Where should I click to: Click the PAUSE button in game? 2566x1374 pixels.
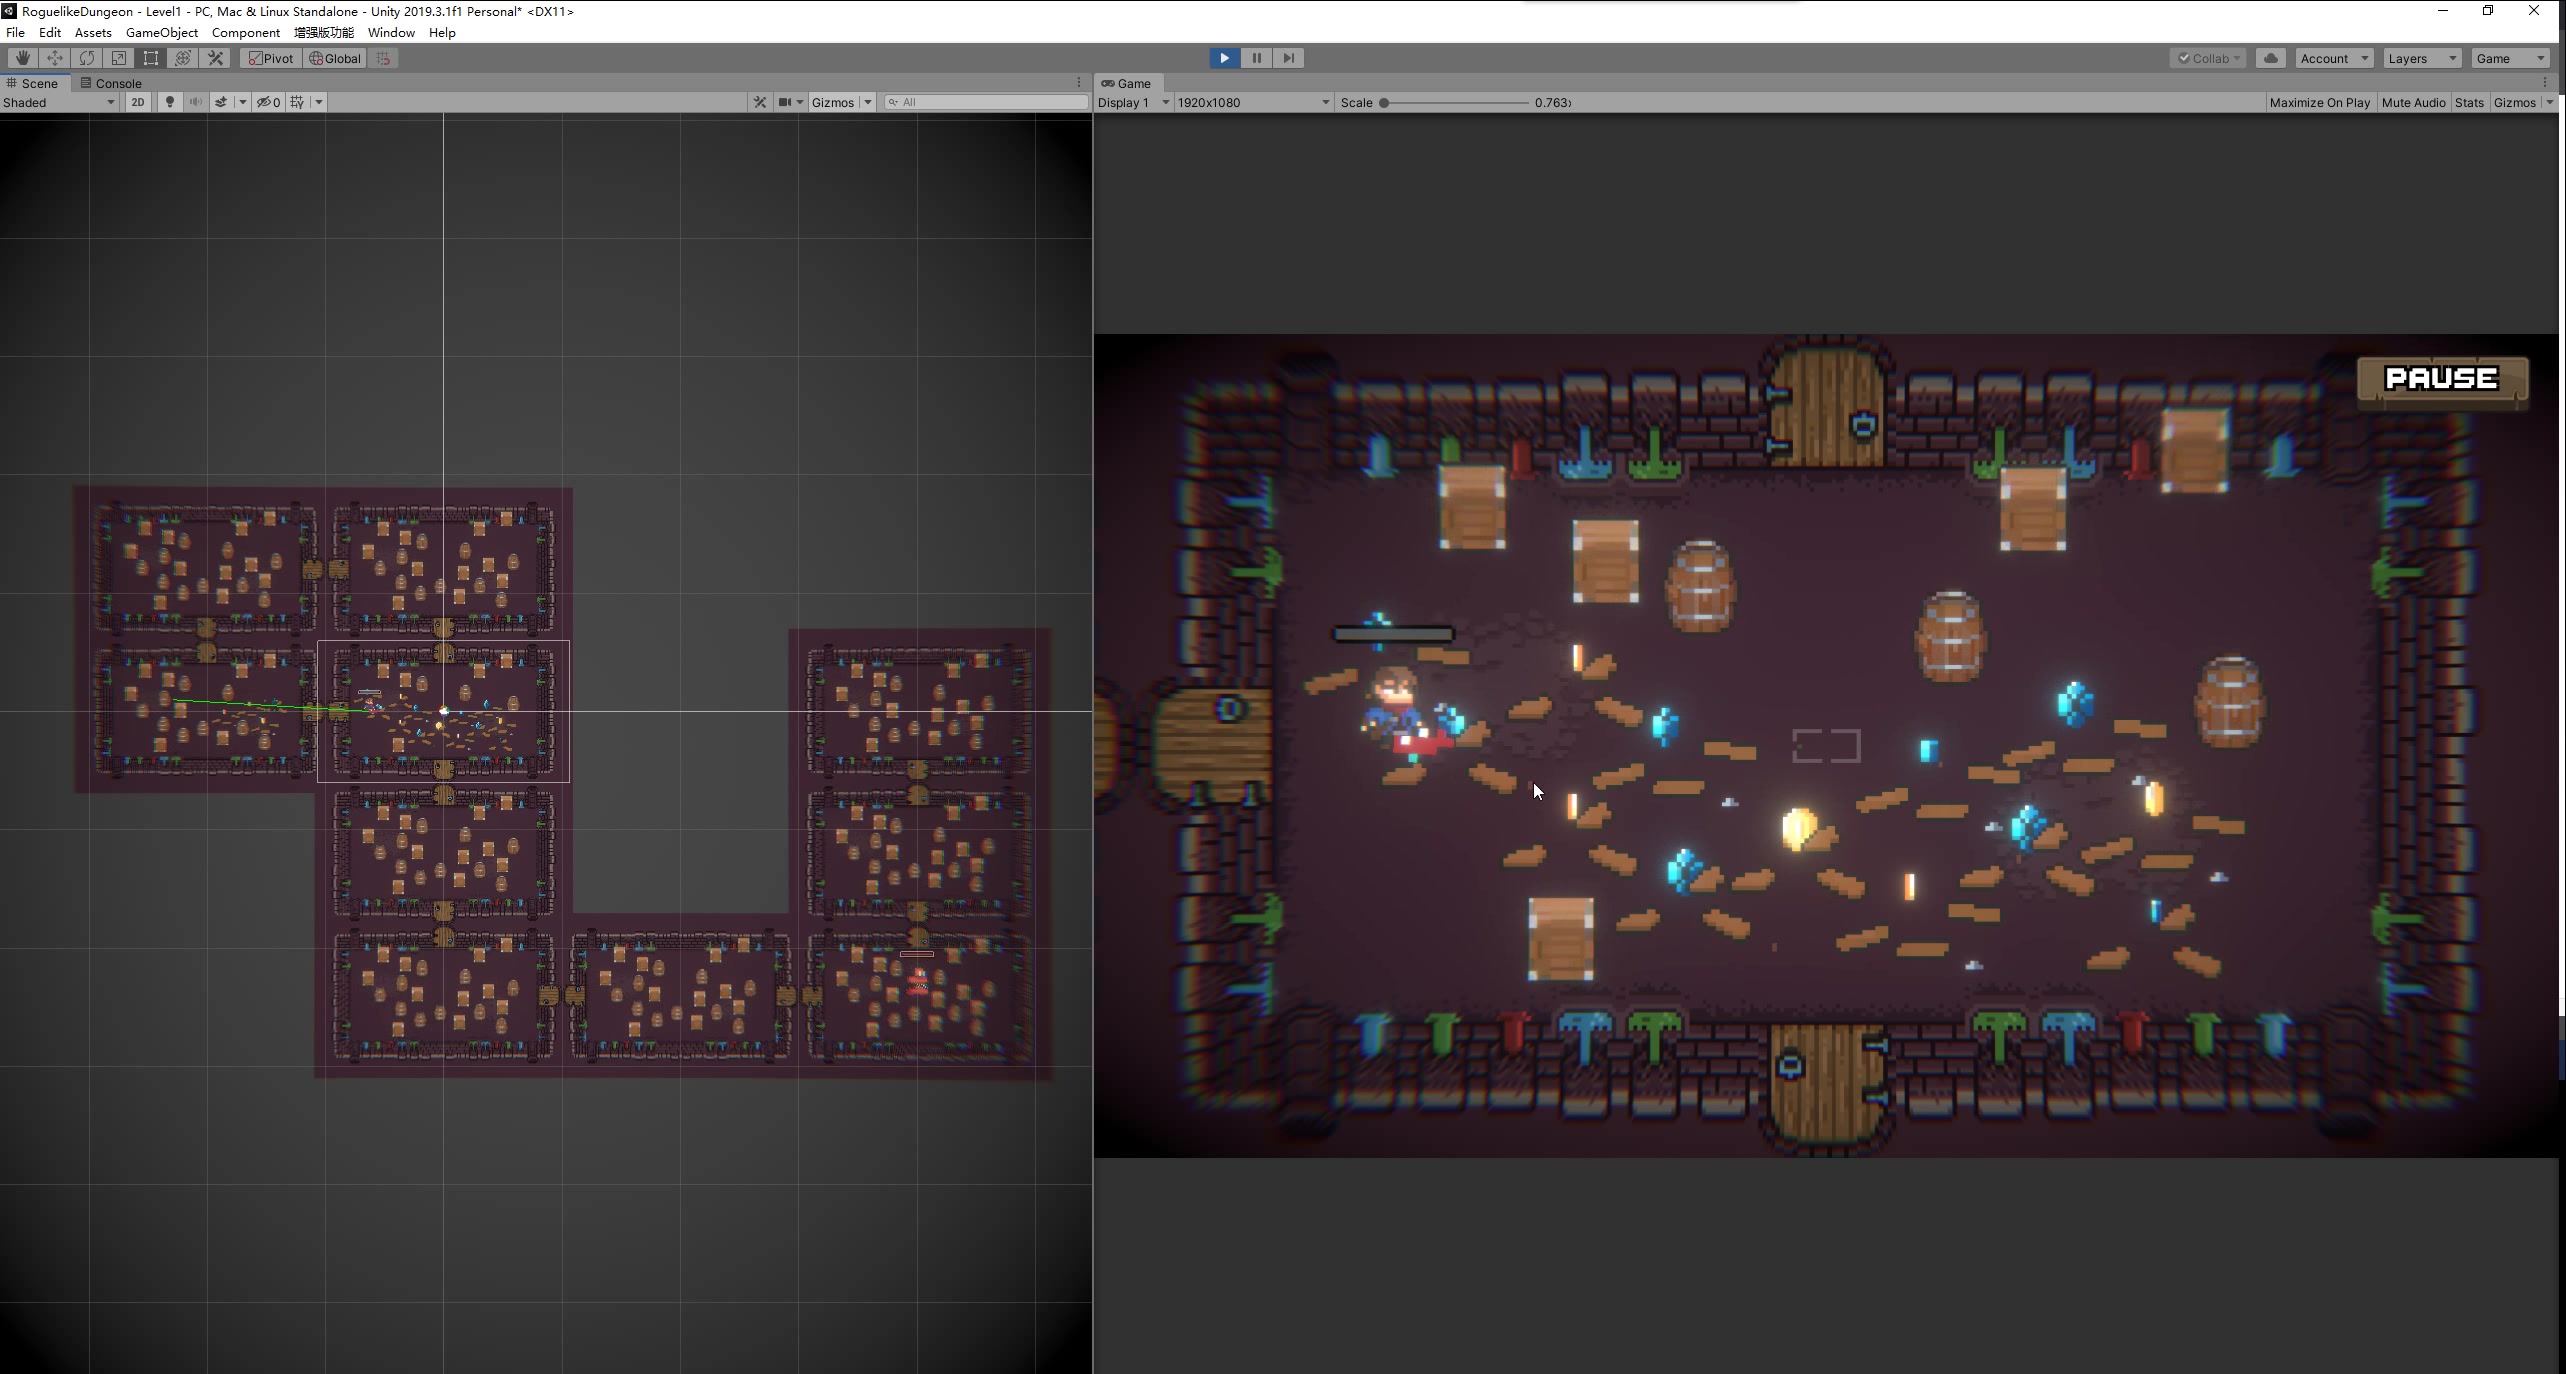[x=2441, y=378]
